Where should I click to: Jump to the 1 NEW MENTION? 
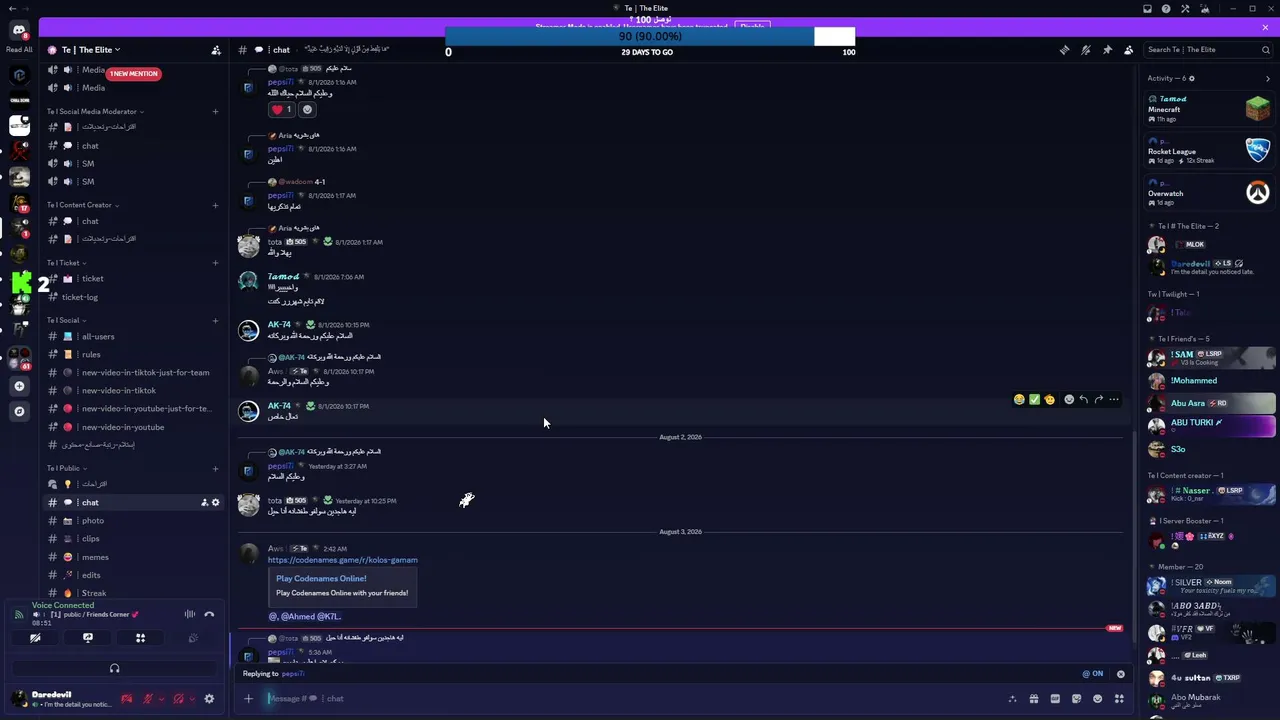point(133,74)
